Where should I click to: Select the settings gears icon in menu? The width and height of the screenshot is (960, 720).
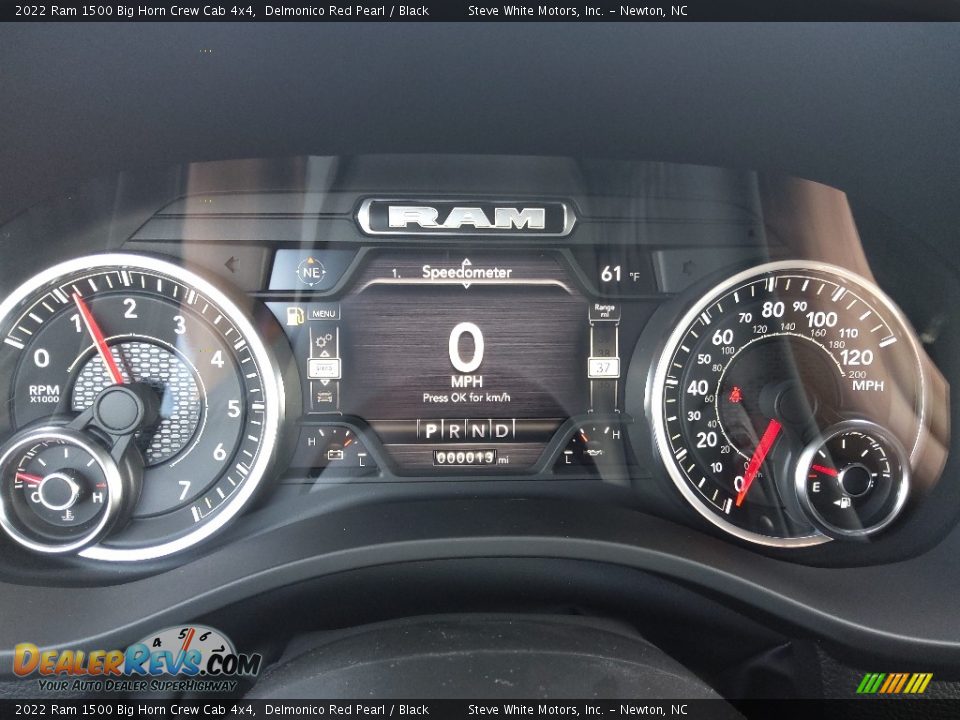324,340
